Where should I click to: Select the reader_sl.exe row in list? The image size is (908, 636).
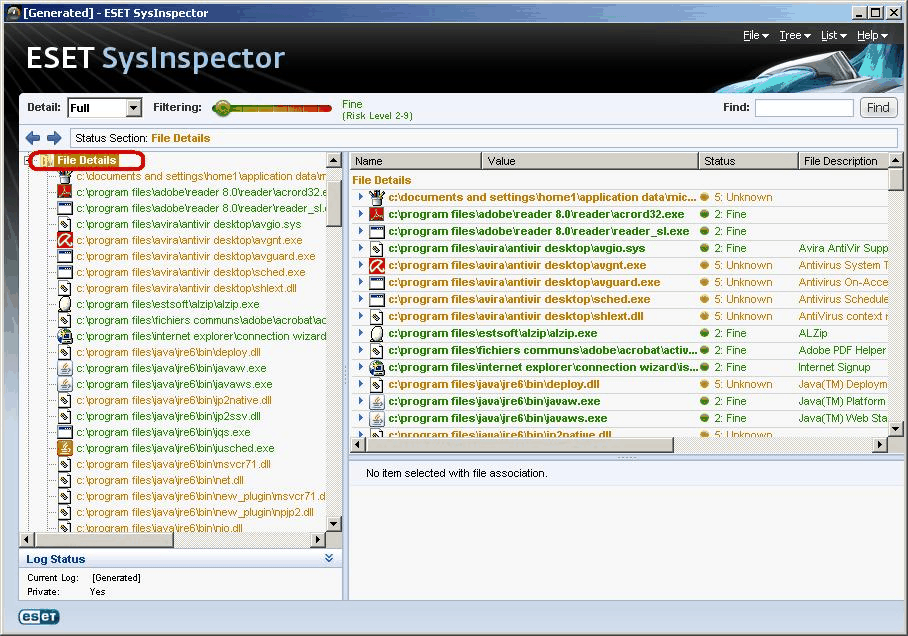tap(619, 231)
